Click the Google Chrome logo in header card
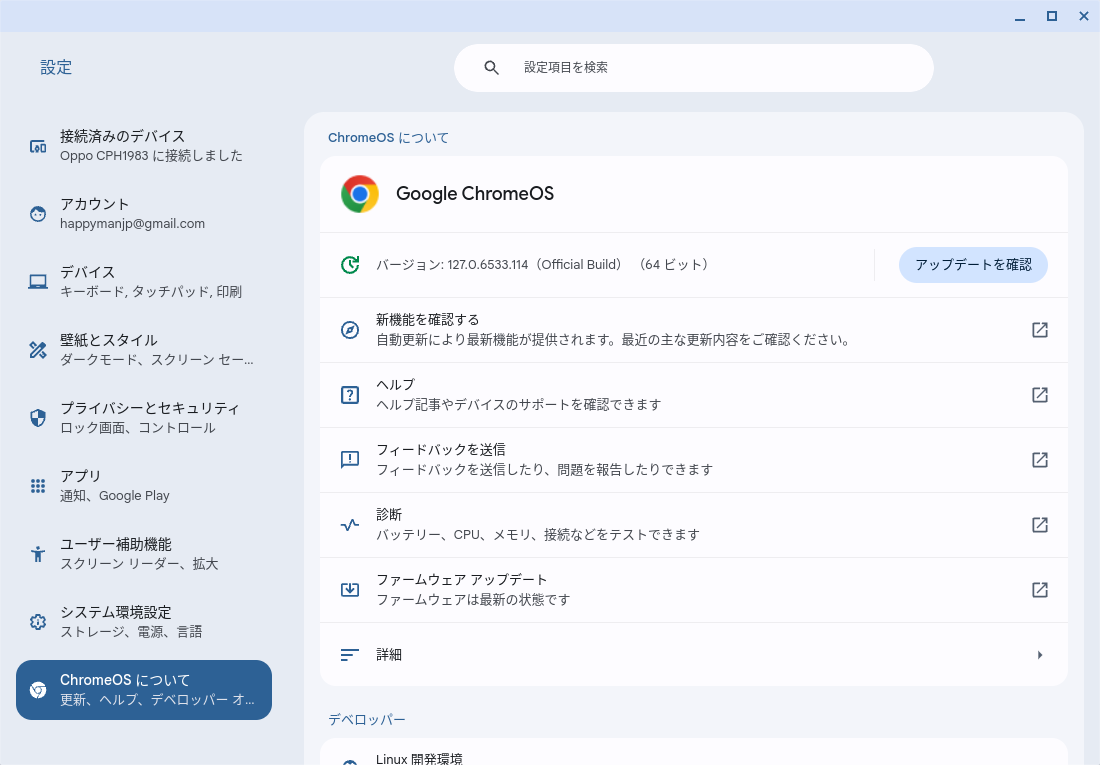This screenshot has height=765, width=1100. (x=360, y=194)
